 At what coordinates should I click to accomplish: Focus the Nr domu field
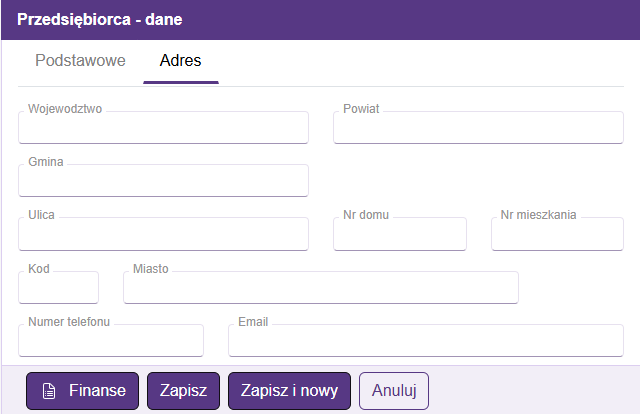click(399, 235)
